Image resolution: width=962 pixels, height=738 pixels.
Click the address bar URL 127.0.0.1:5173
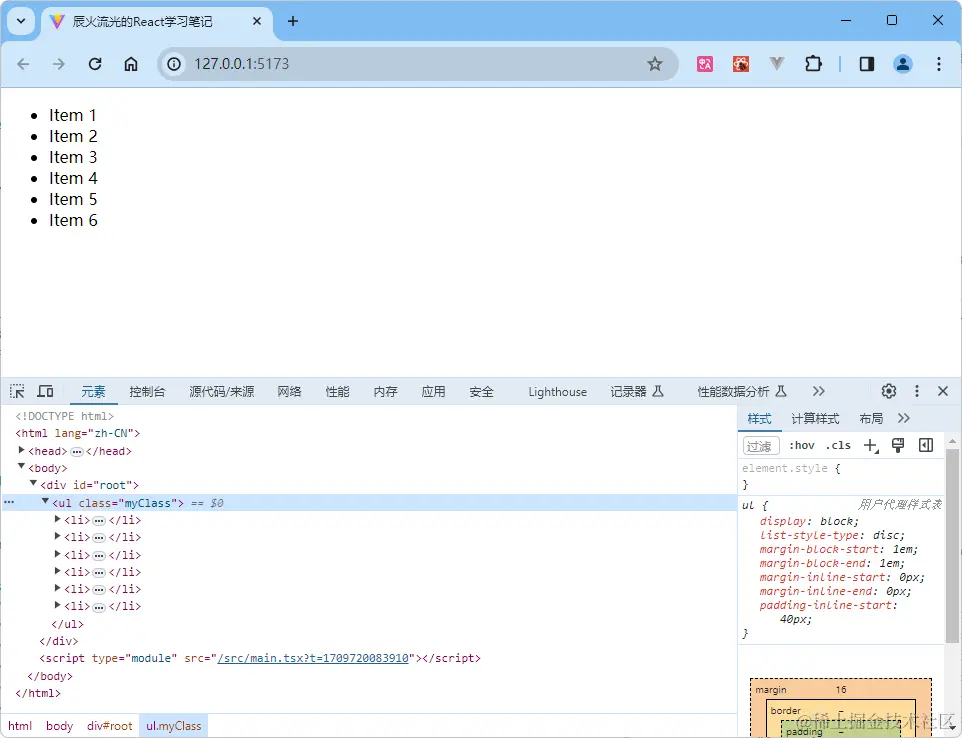tap(242, 64)
